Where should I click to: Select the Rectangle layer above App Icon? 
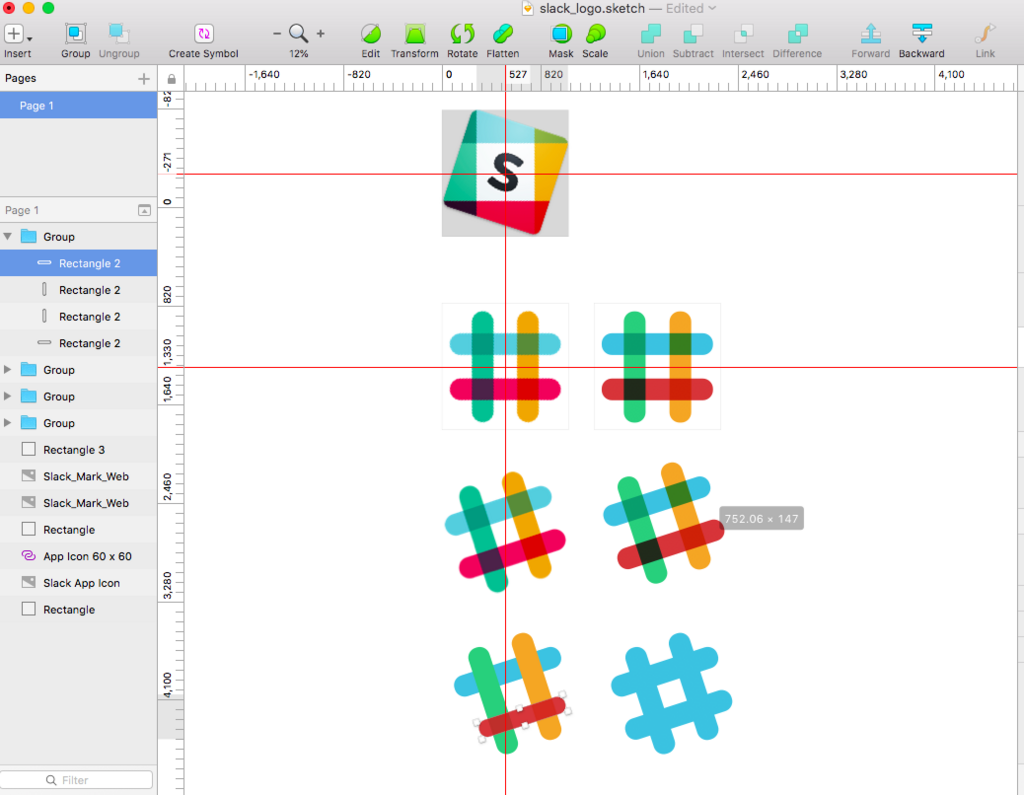(78, 530)
